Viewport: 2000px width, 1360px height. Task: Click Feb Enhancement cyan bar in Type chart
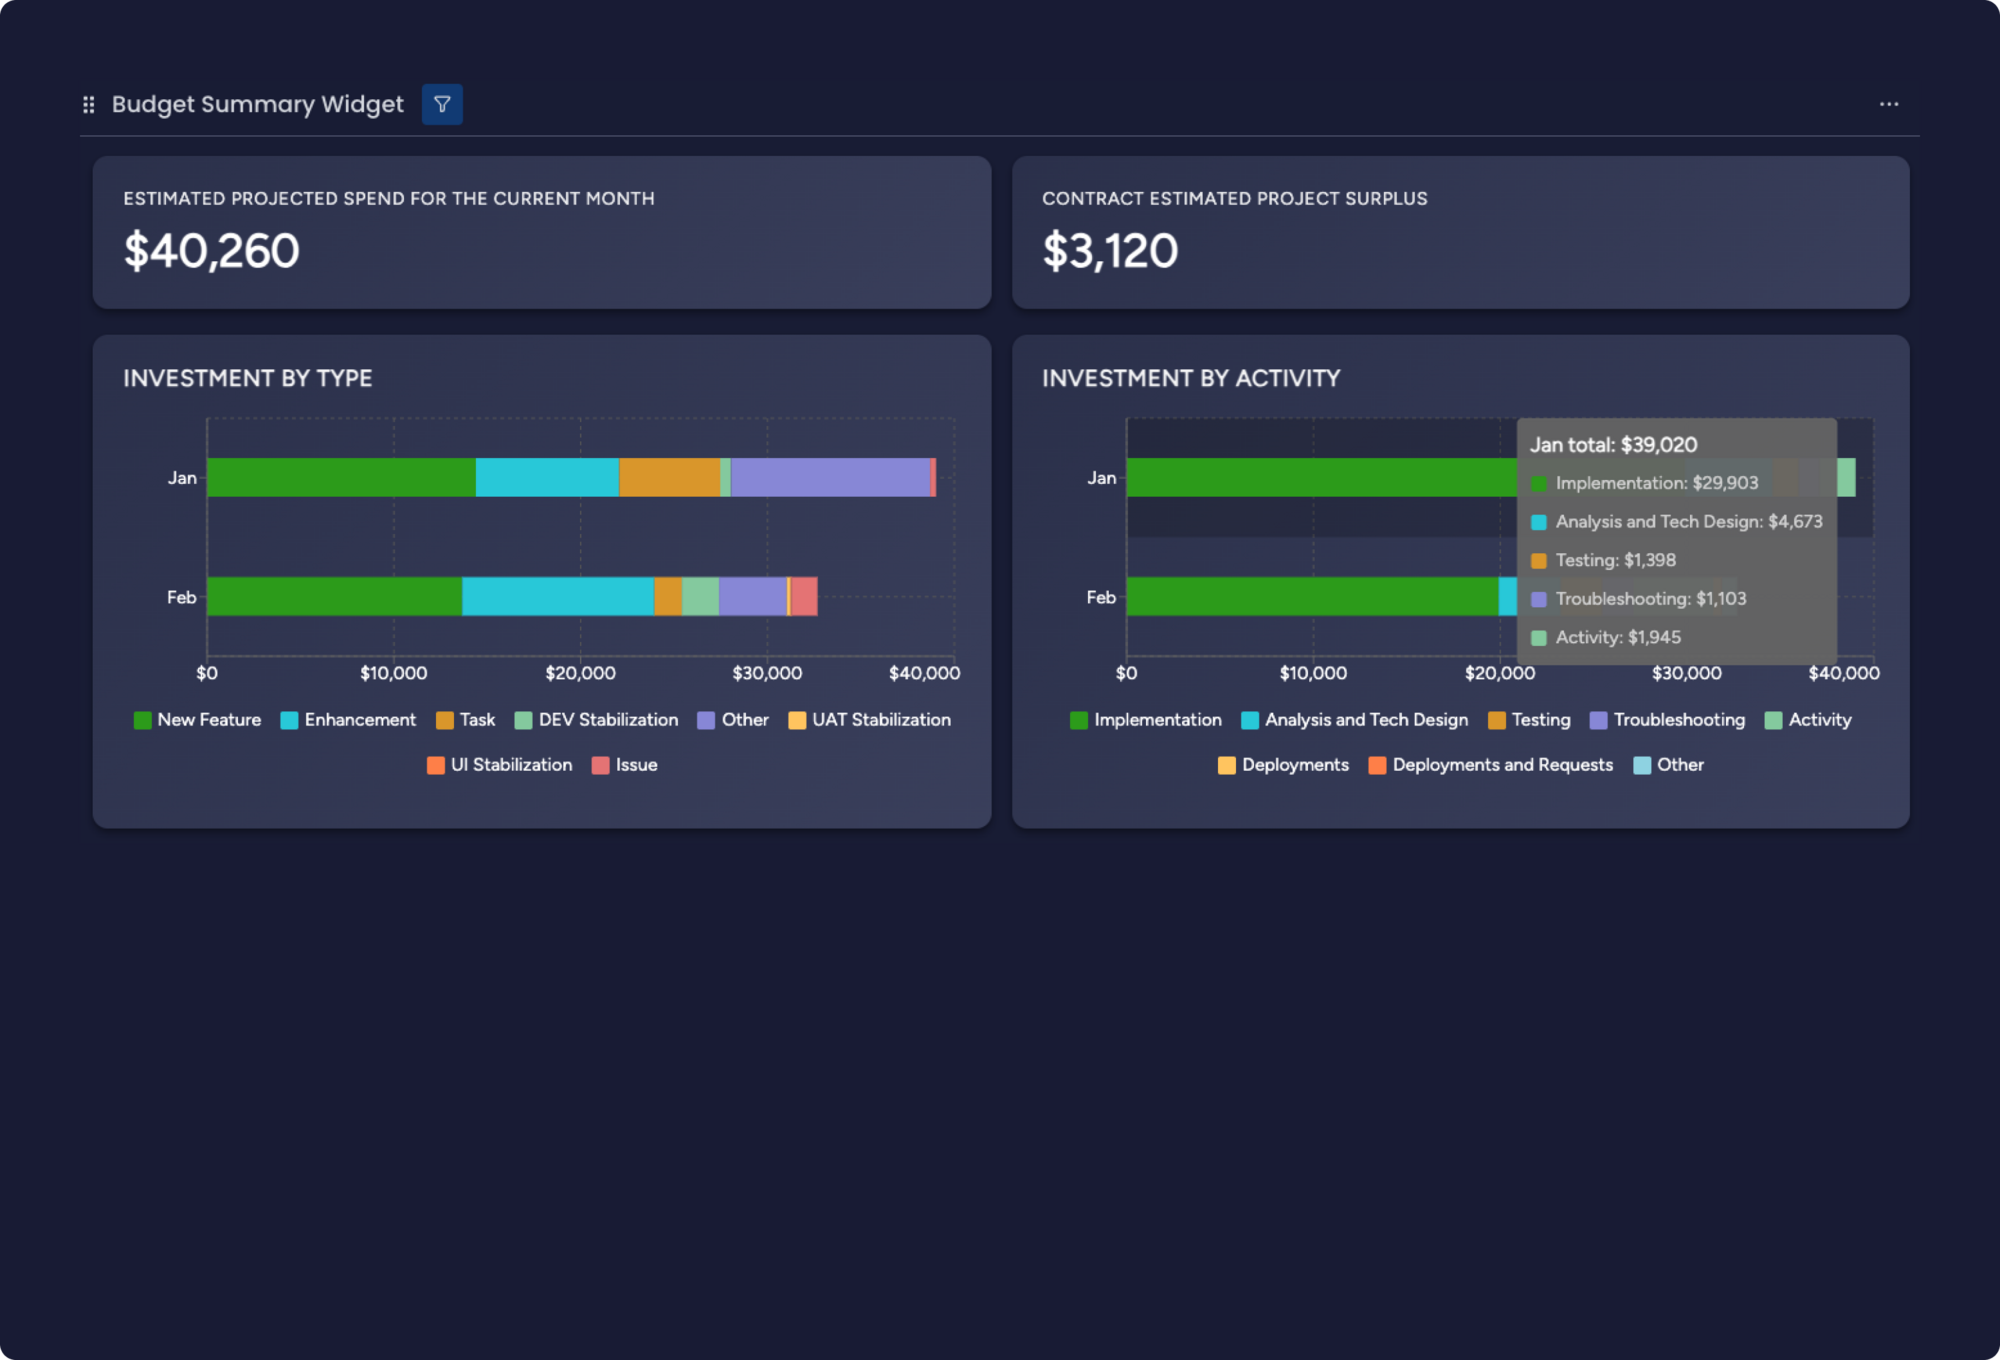point(558,596)
